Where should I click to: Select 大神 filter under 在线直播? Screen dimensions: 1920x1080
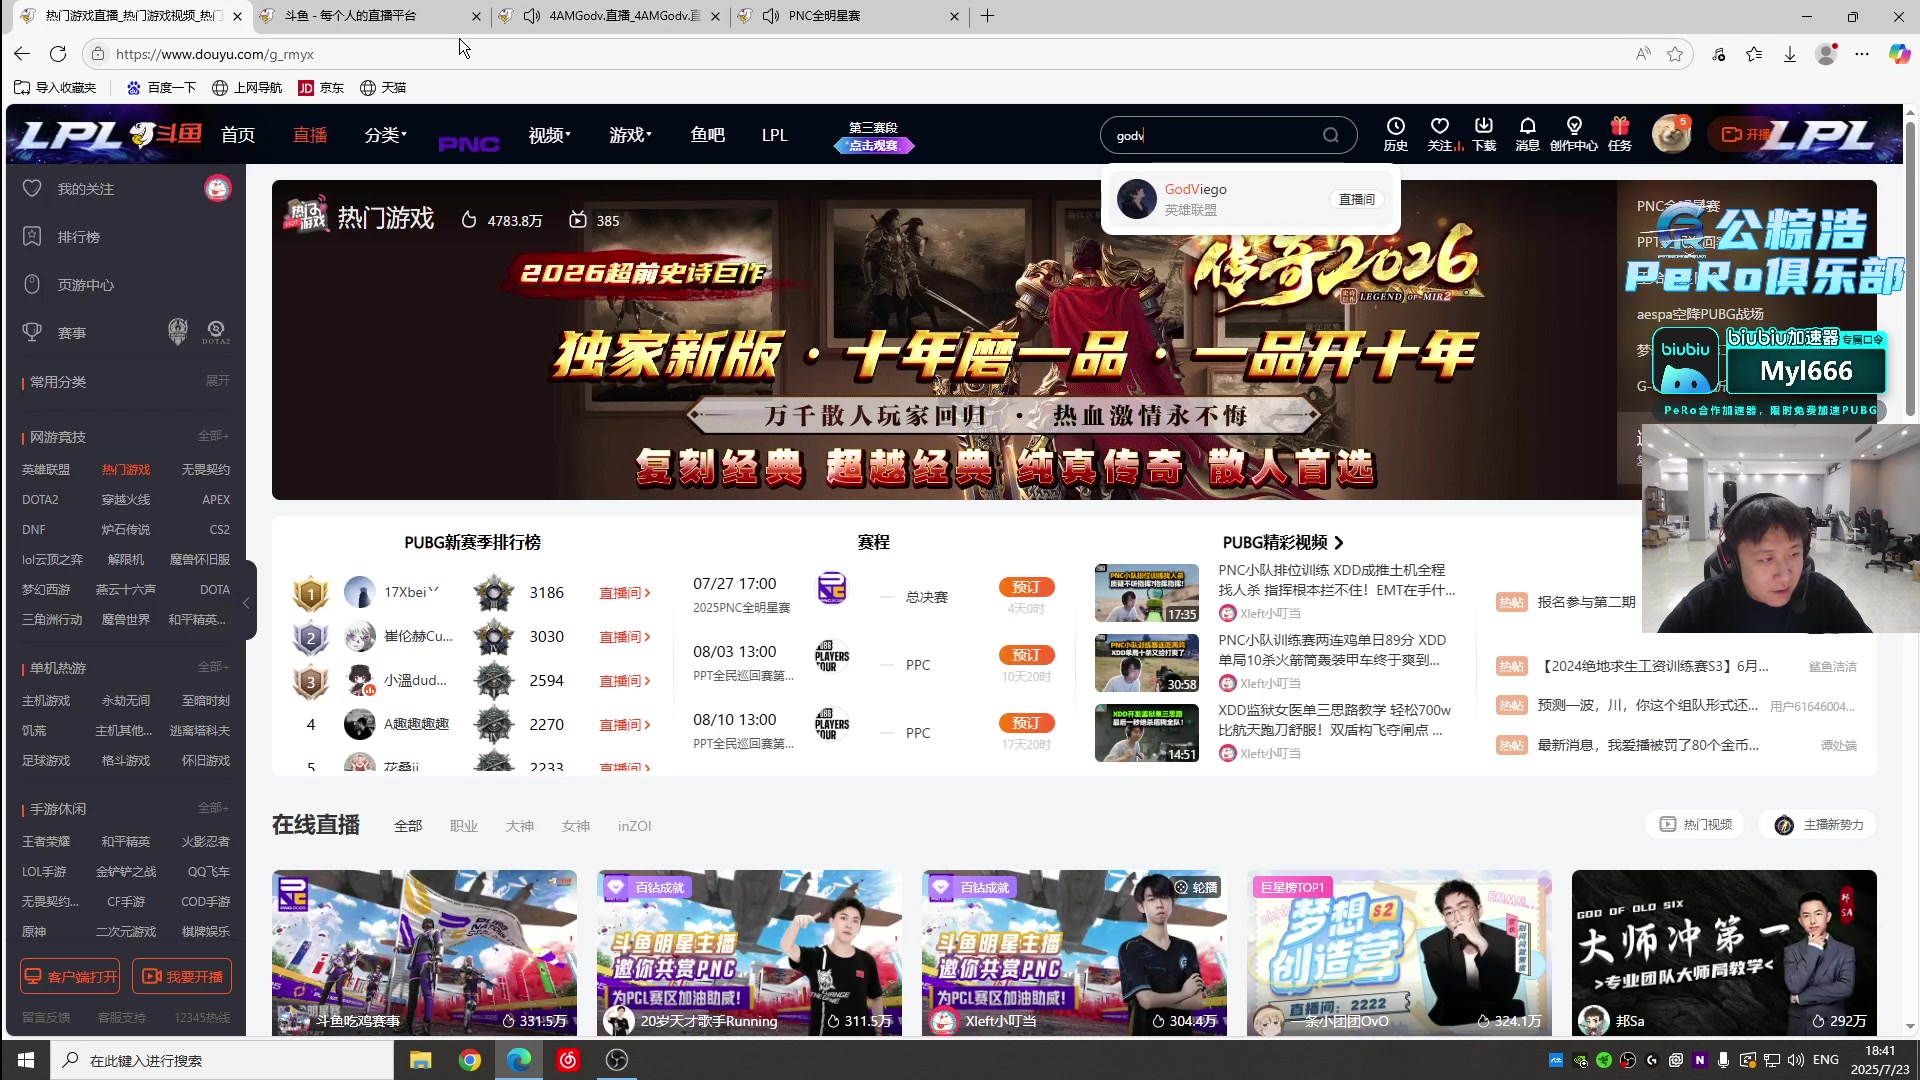pos(519,826)
